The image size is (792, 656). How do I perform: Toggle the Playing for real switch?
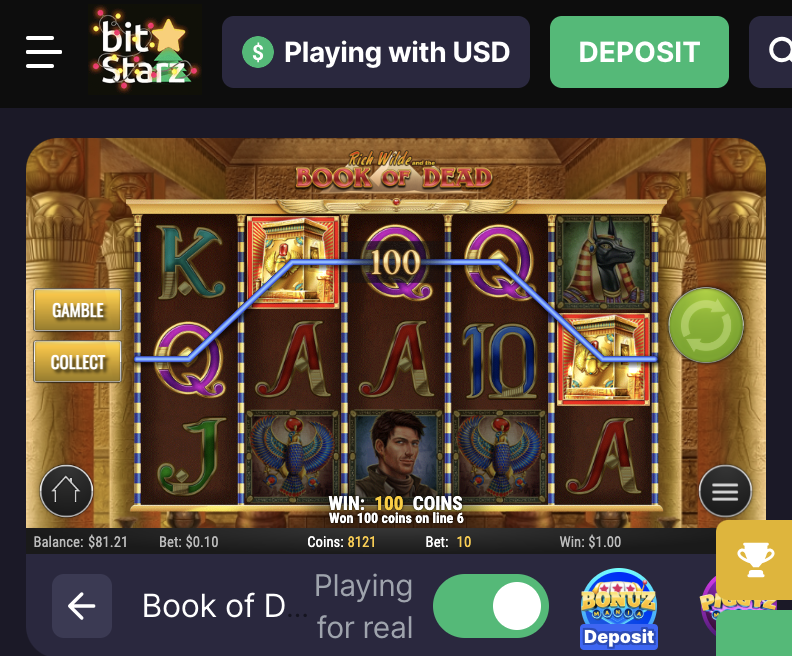coord(490,605)
